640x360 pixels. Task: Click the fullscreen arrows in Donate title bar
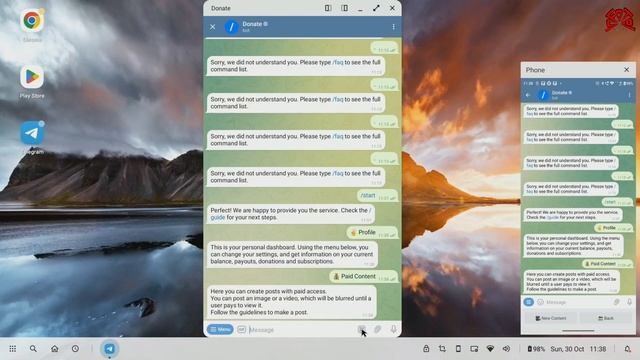[x=376, y=8]
